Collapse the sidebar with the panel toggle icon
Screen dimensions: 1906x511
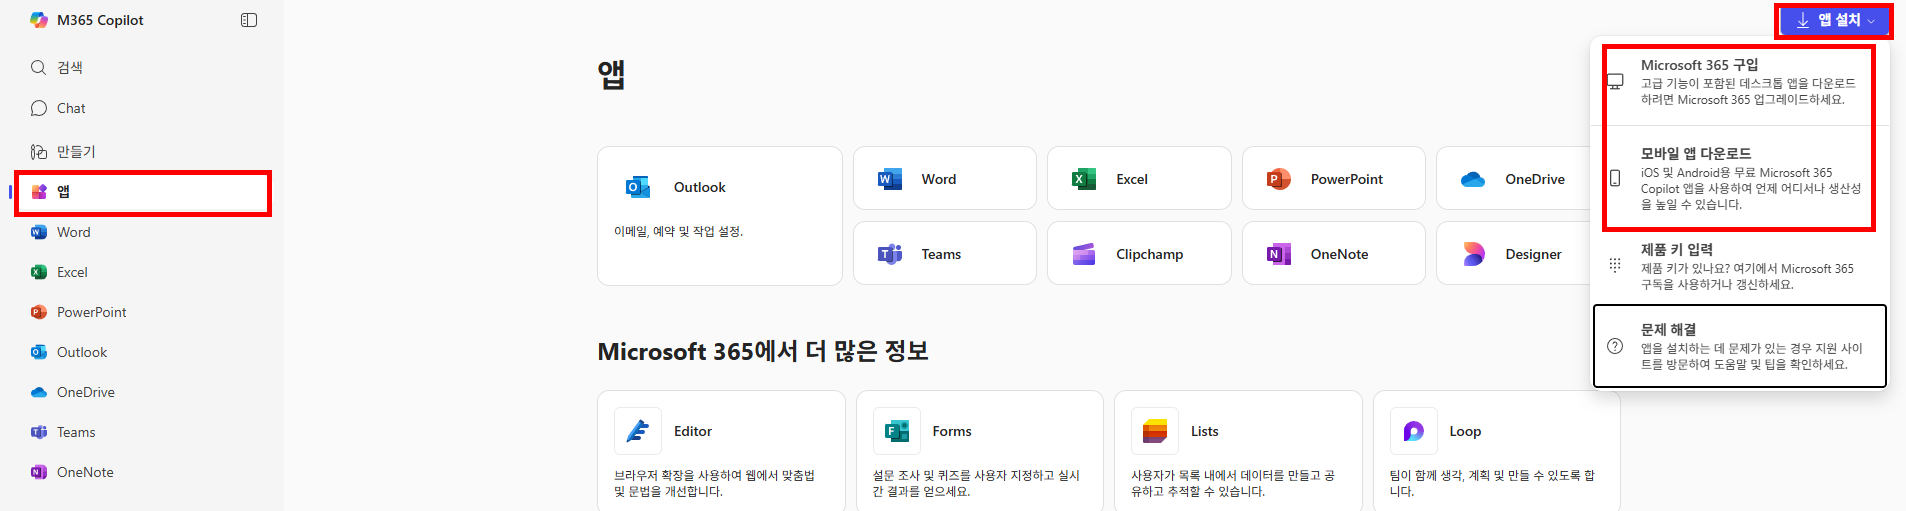click(x=249, y=20)
